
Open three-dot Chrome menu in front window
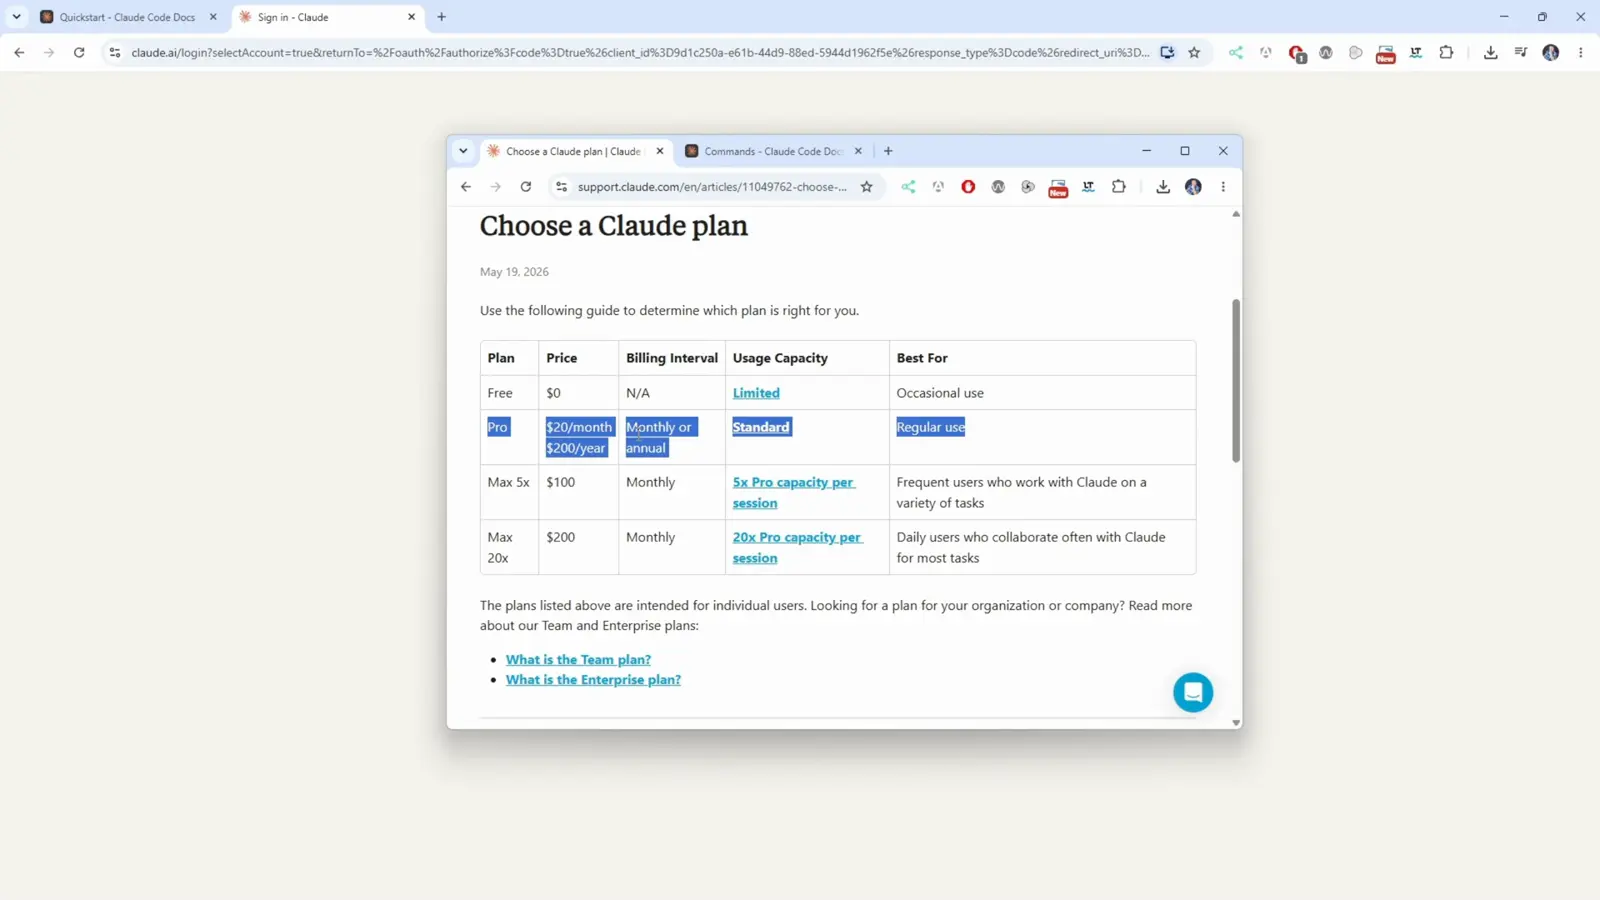tap(1223, 187)
